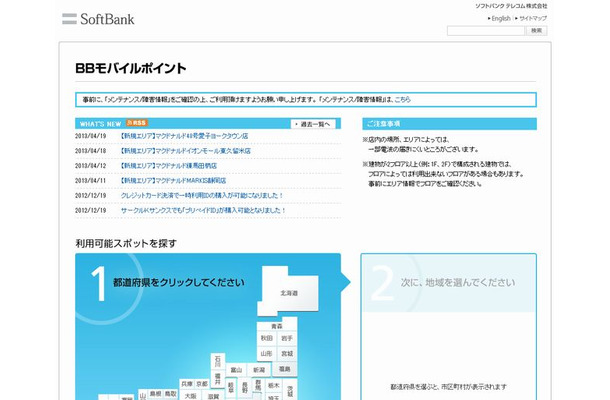Open the クレジットカード決済 news link
Image resolution: width=610 pixels, height=400 pixels.
(202, 195)
